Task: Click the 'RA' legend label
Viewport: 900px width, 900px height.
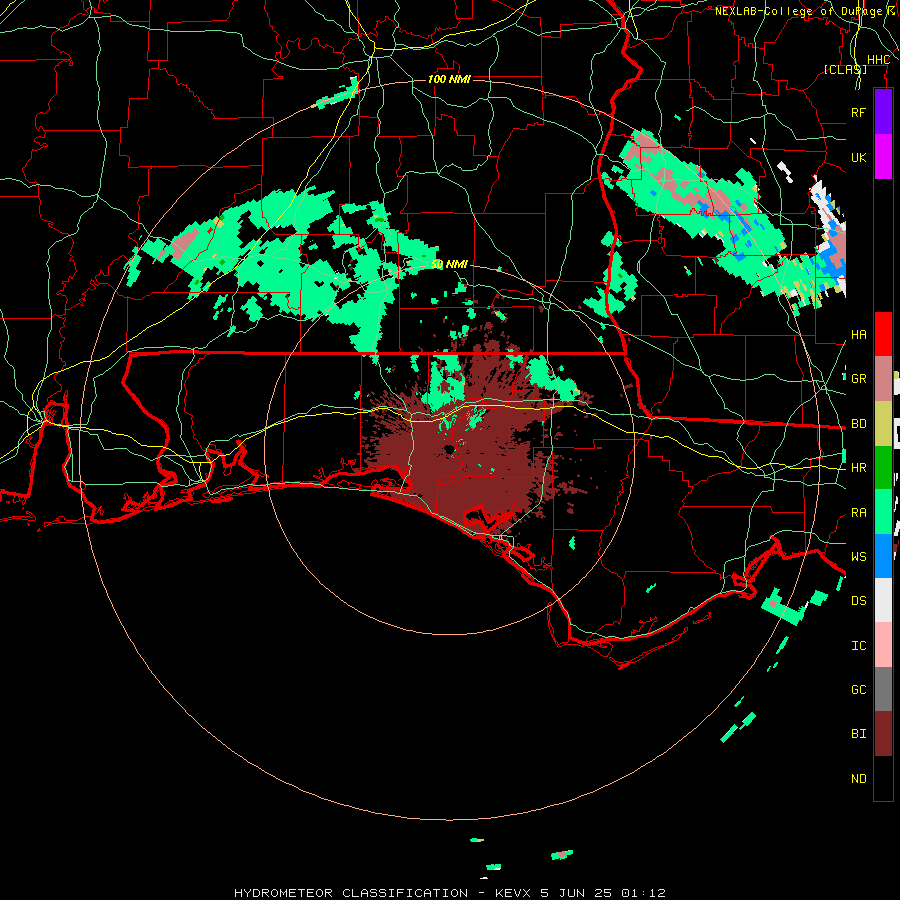Action: 858,513
